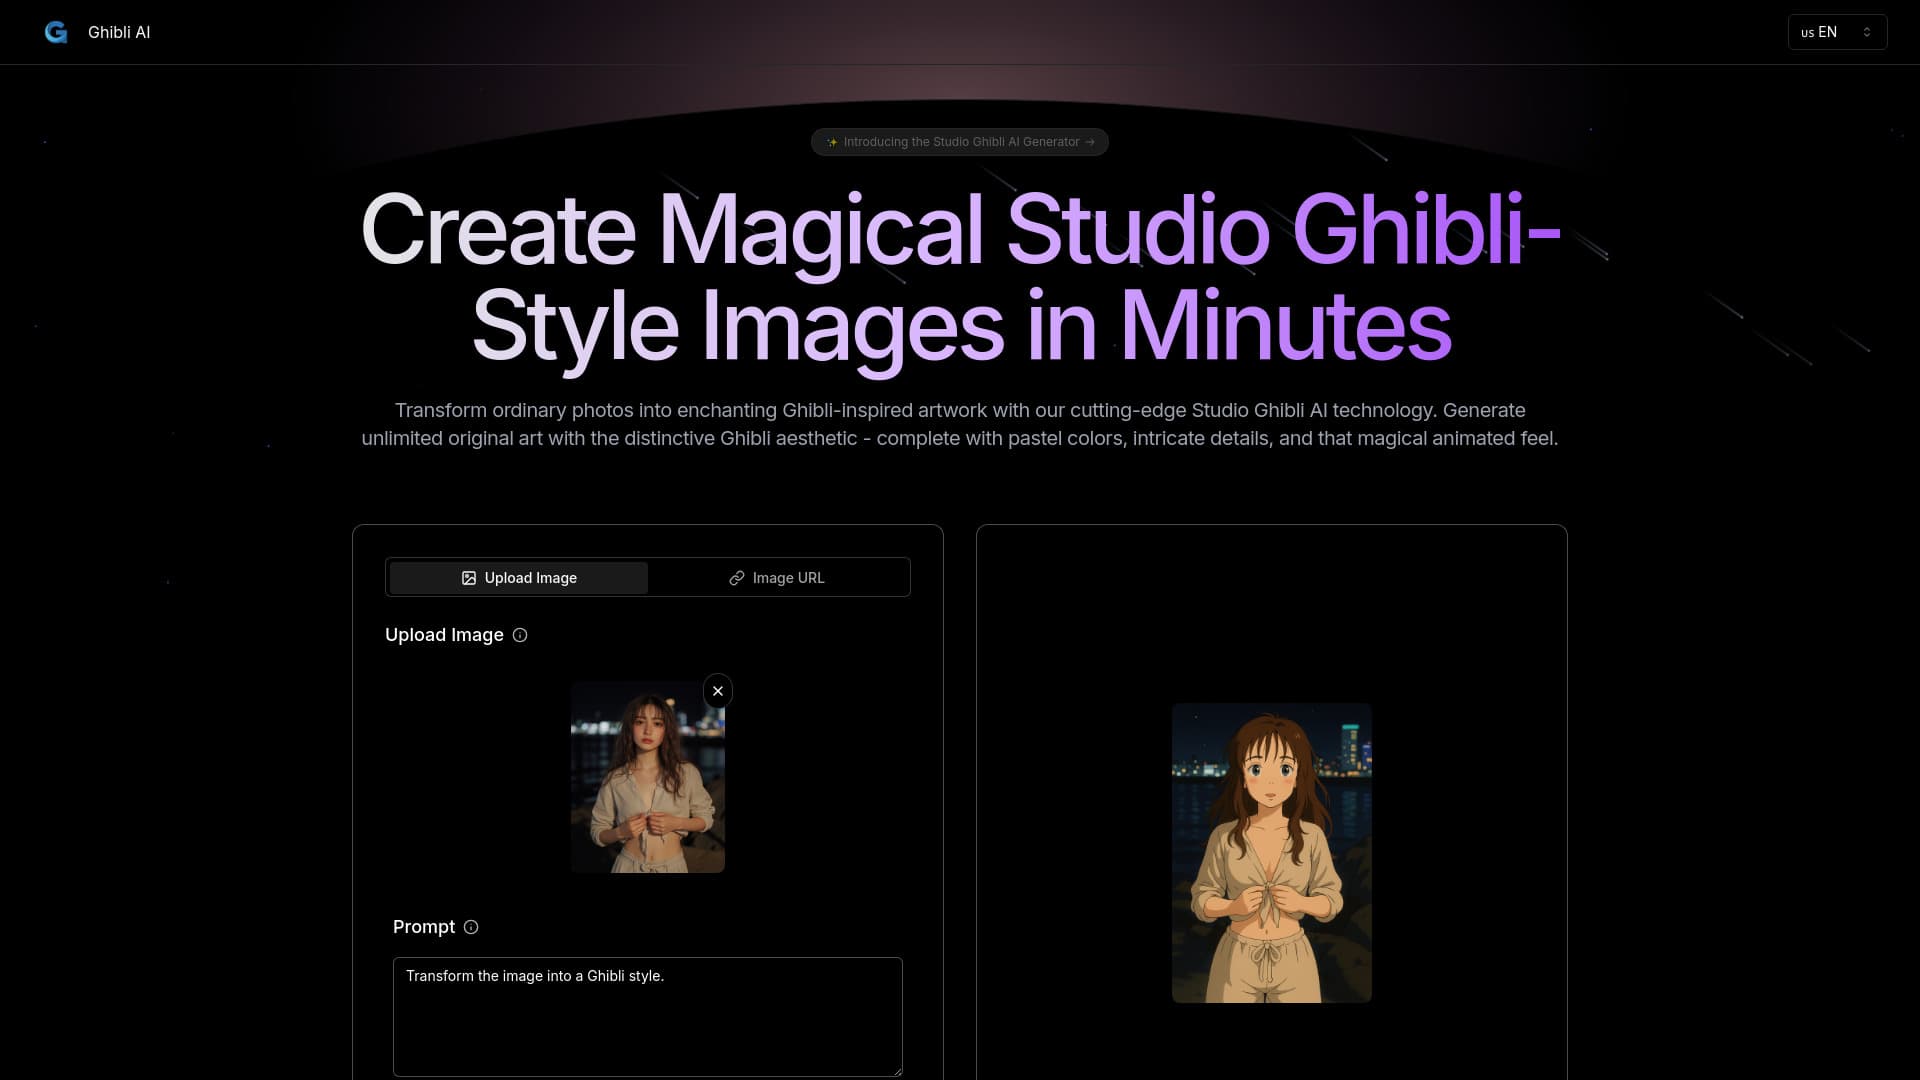Click the image icon inside the Upload Image tab
This screenshot has height=1080, width=1920.
pyautogui.click(x=468, y=578)
